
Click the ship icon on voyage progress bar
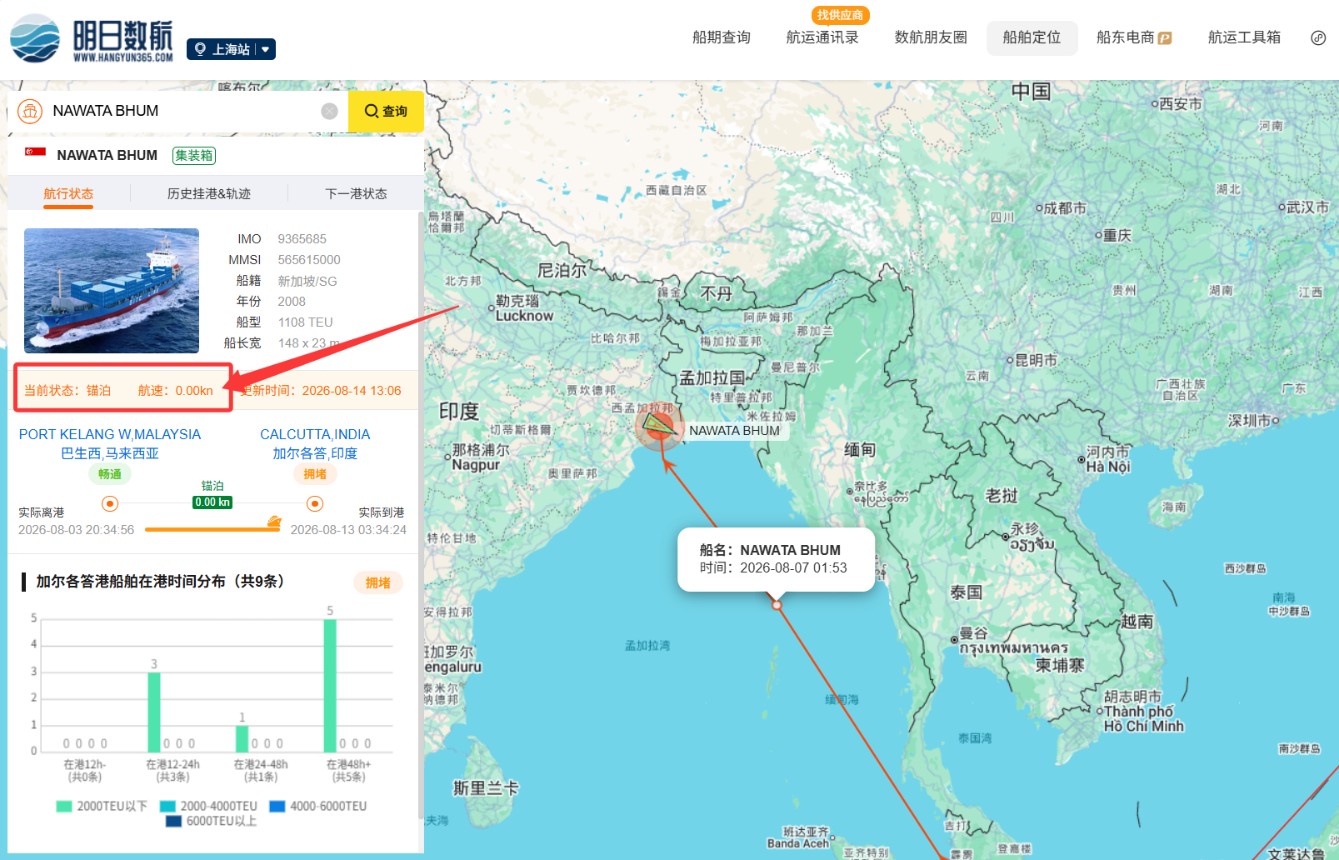pyautogui.click(x=274, y=522)
